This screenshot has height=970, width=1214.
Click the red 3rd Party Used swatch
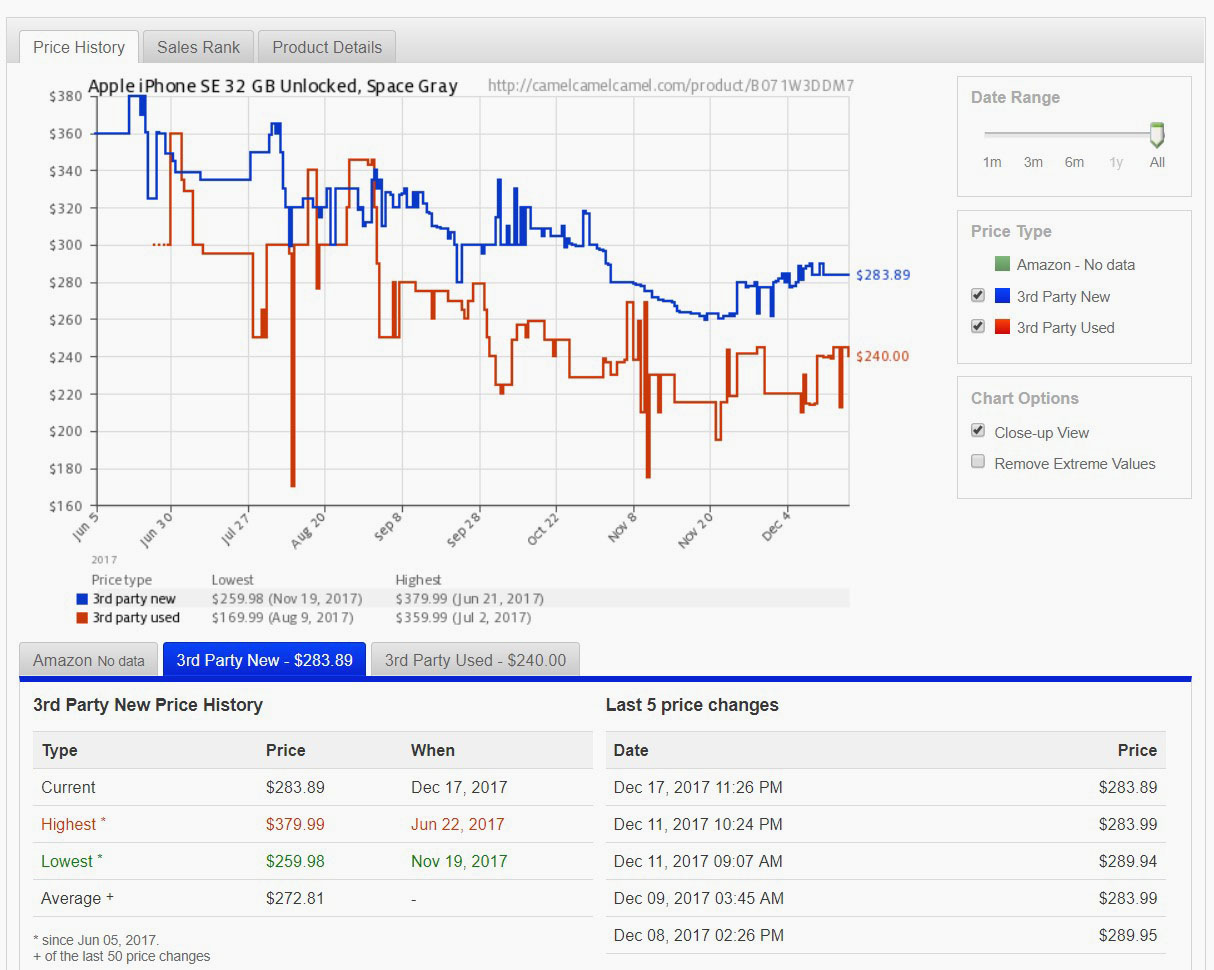1002,327
